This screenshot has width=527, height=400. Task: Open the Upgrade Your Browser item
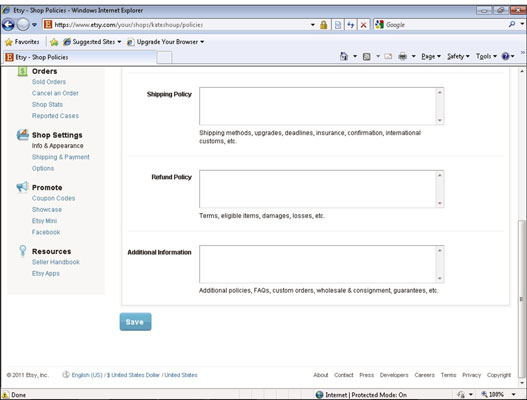166,42
